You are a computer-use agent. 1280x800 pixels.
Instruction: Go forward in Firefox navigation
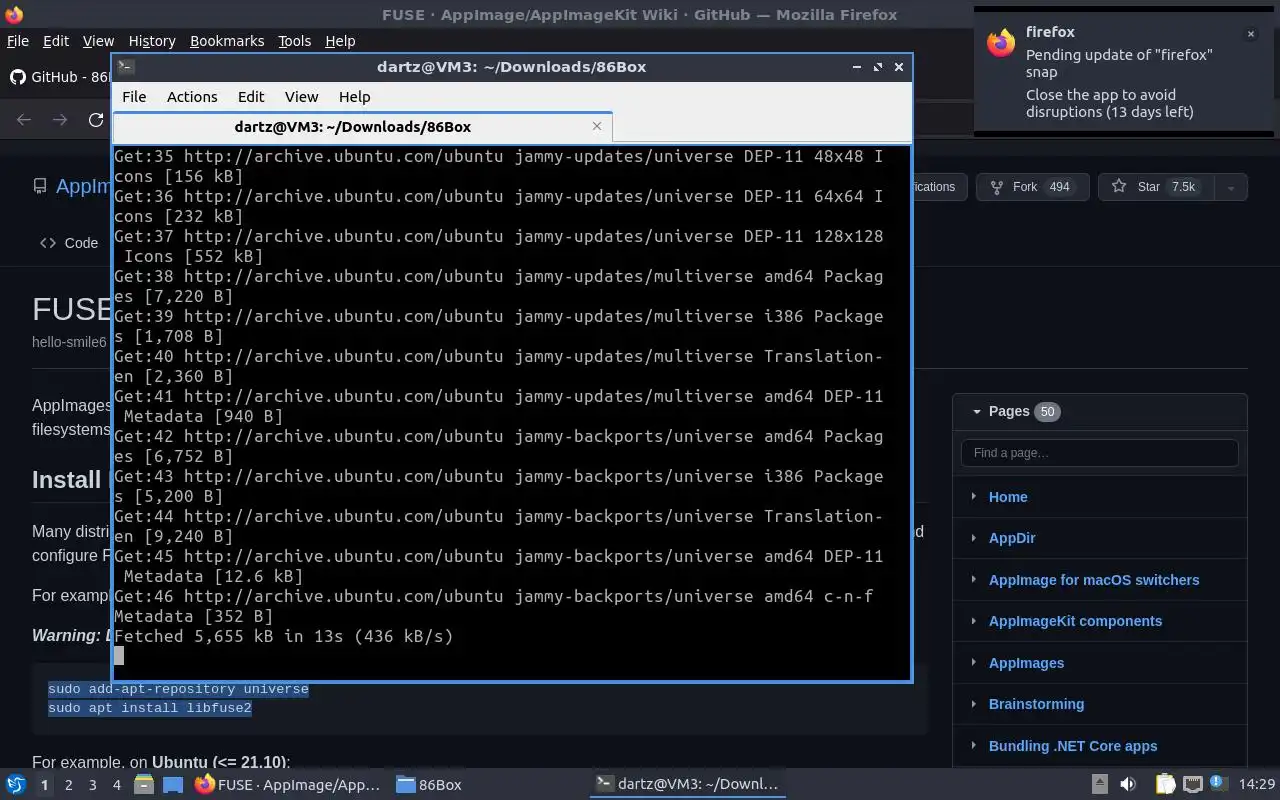tap(60, 120)
